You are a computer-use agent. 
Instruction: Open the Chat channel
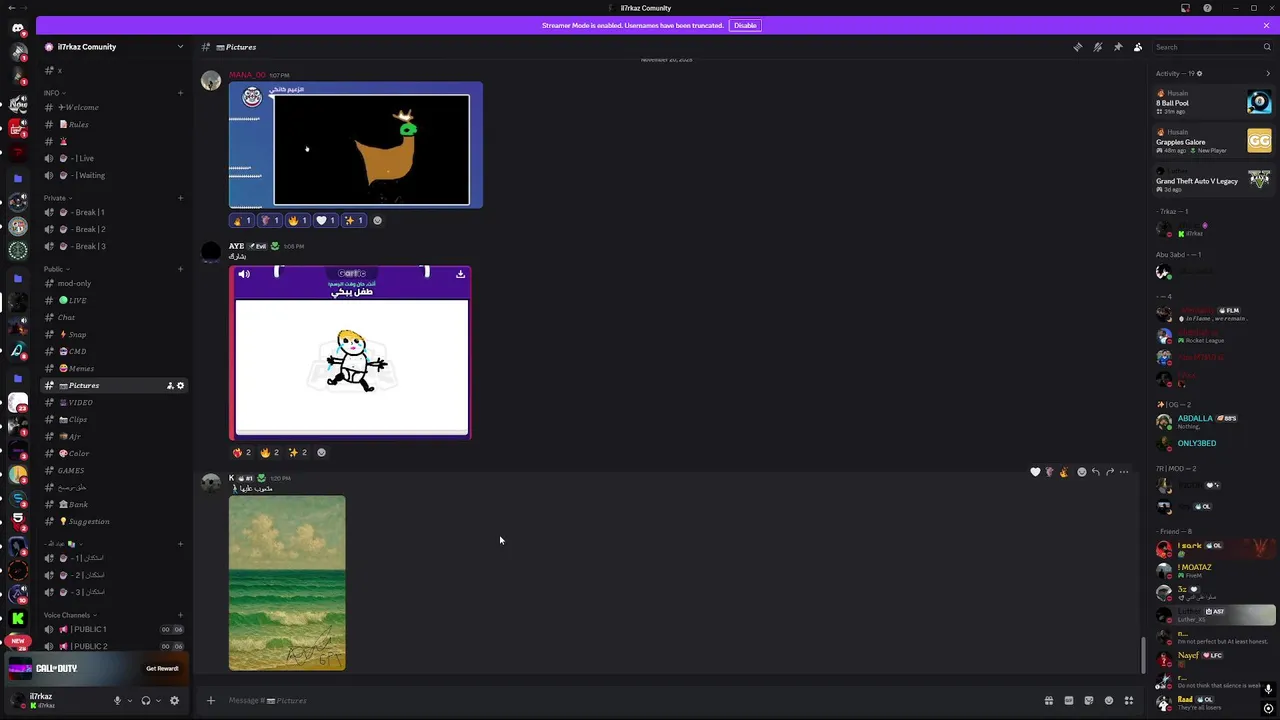[114, 317]
